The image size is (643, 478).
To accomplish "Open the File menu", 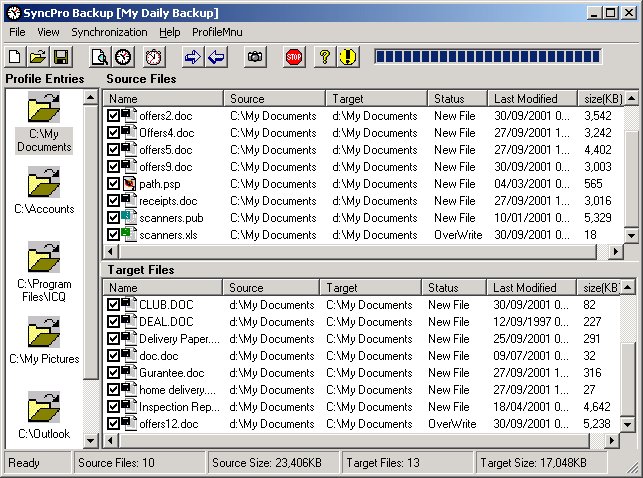I will [x=17, y=32].
